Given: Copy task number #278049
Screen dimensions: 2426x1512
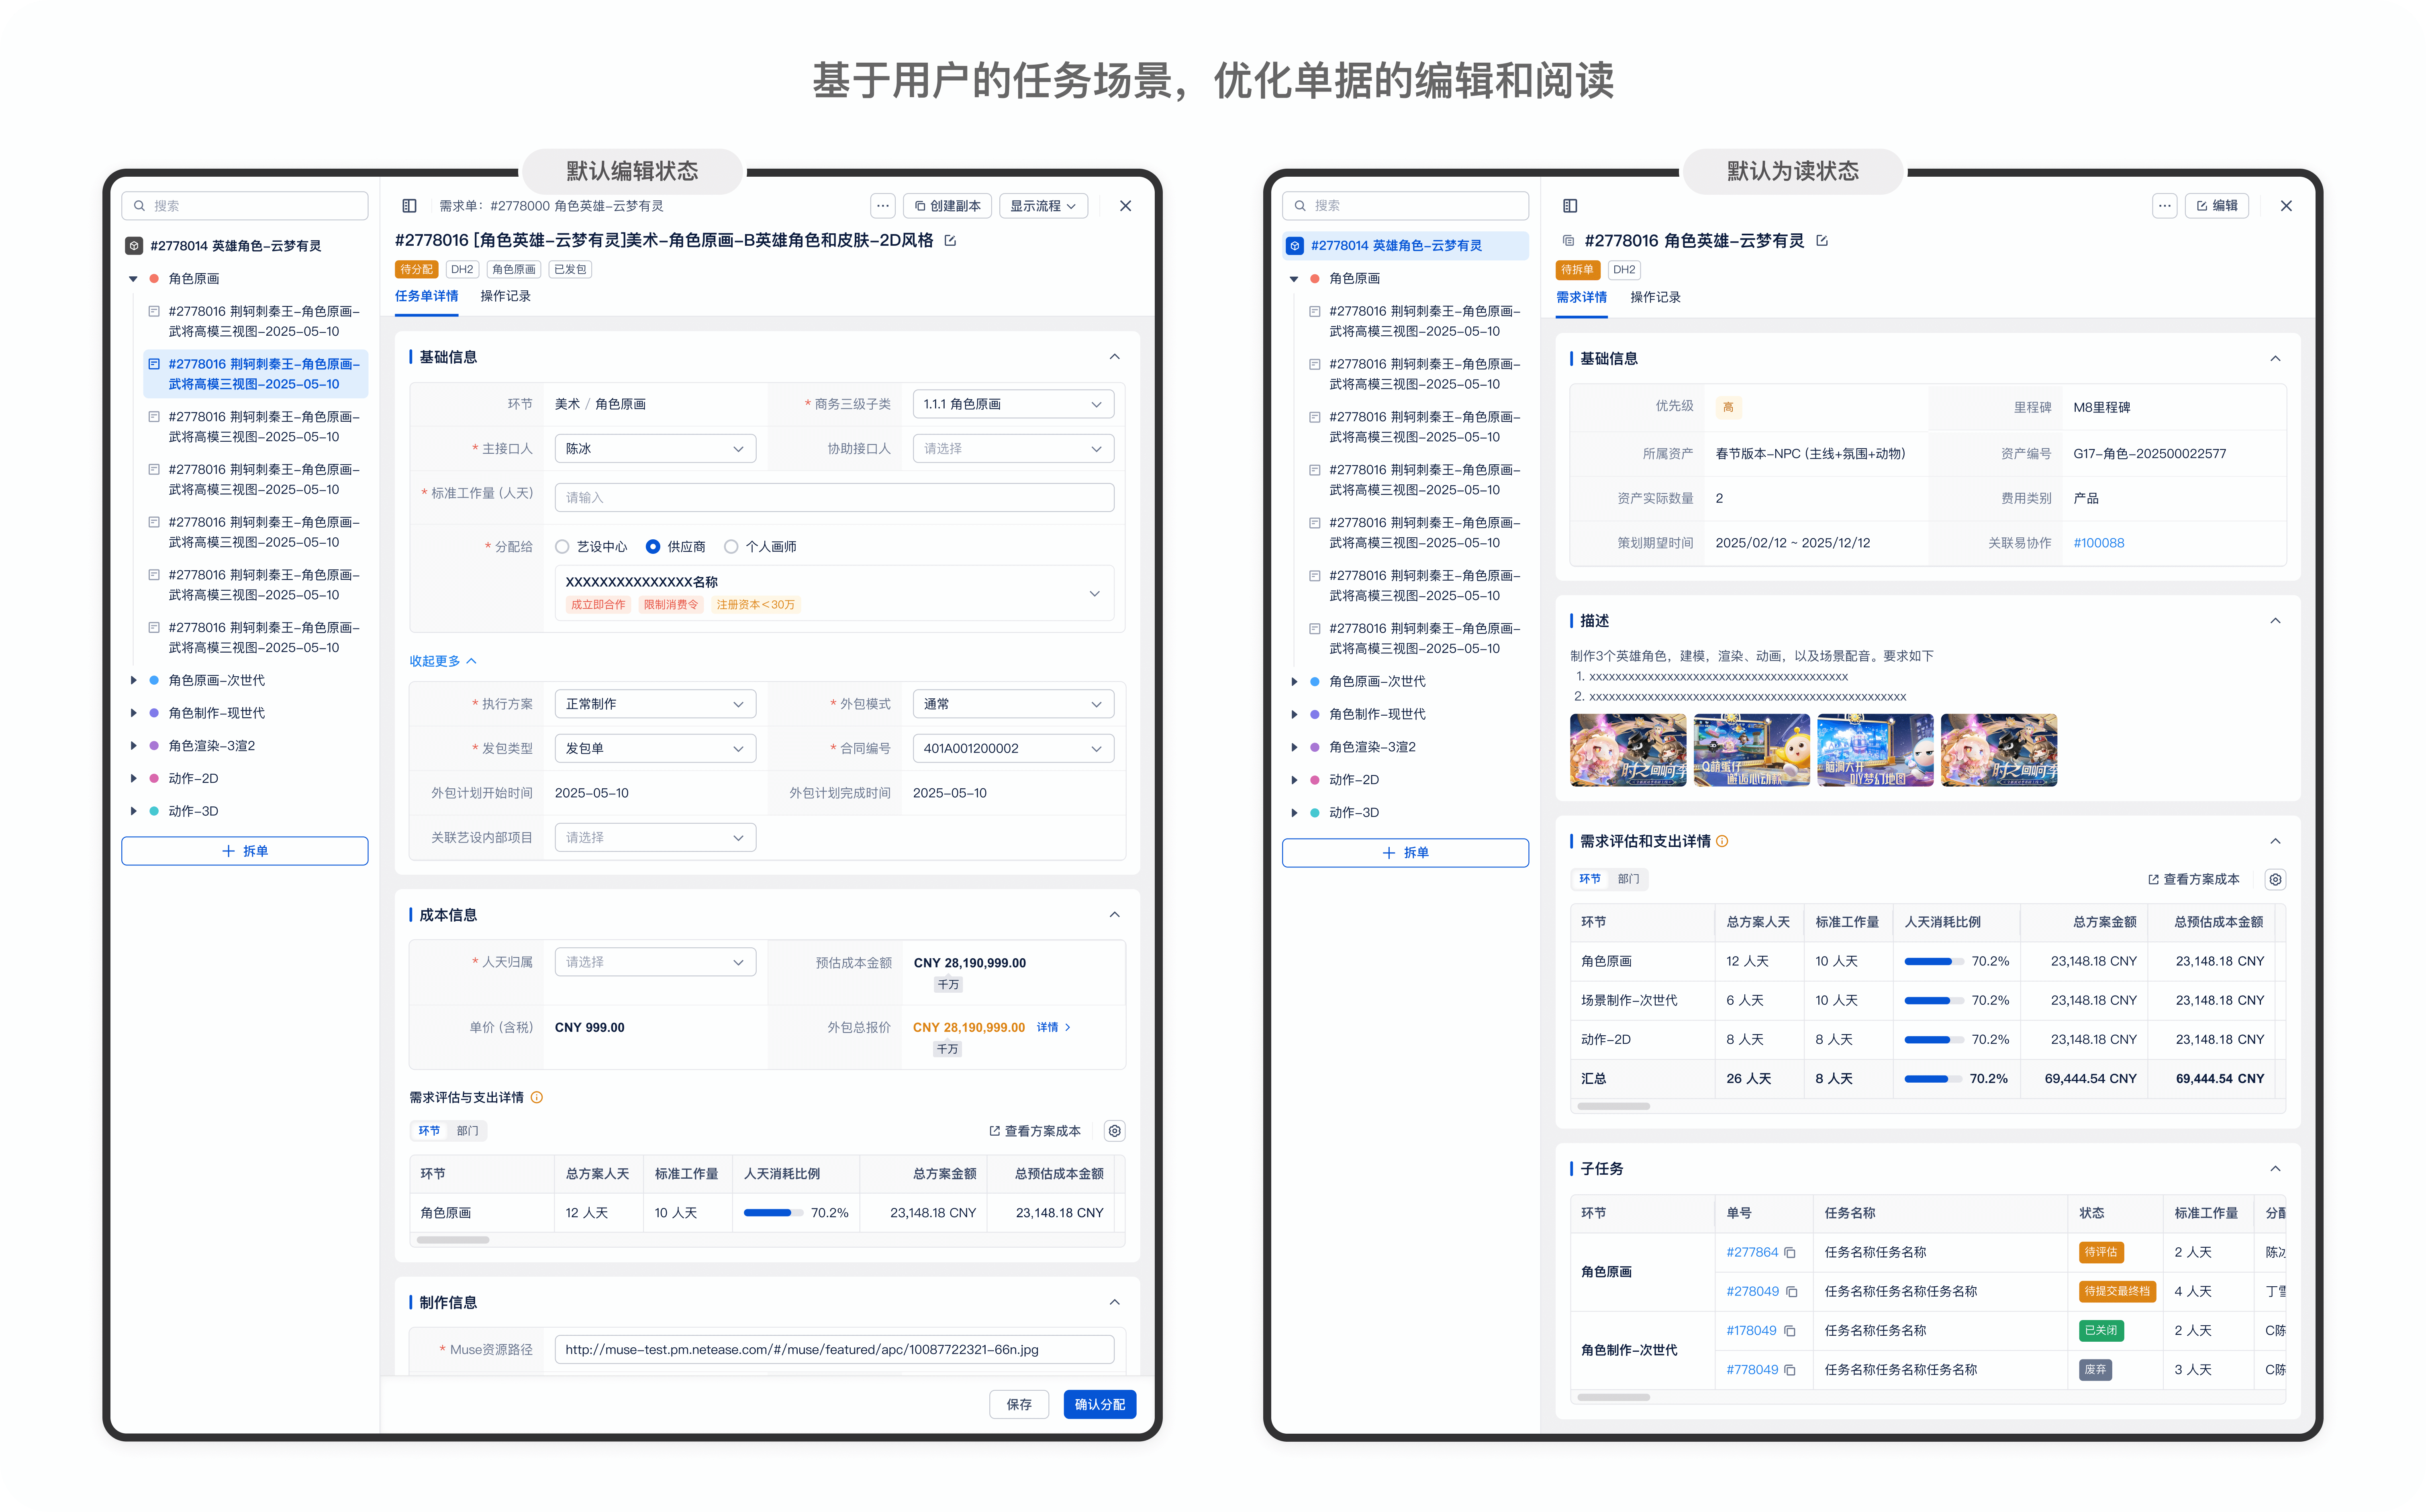Looking at the screenshot, I should tap(1792, 1292).
